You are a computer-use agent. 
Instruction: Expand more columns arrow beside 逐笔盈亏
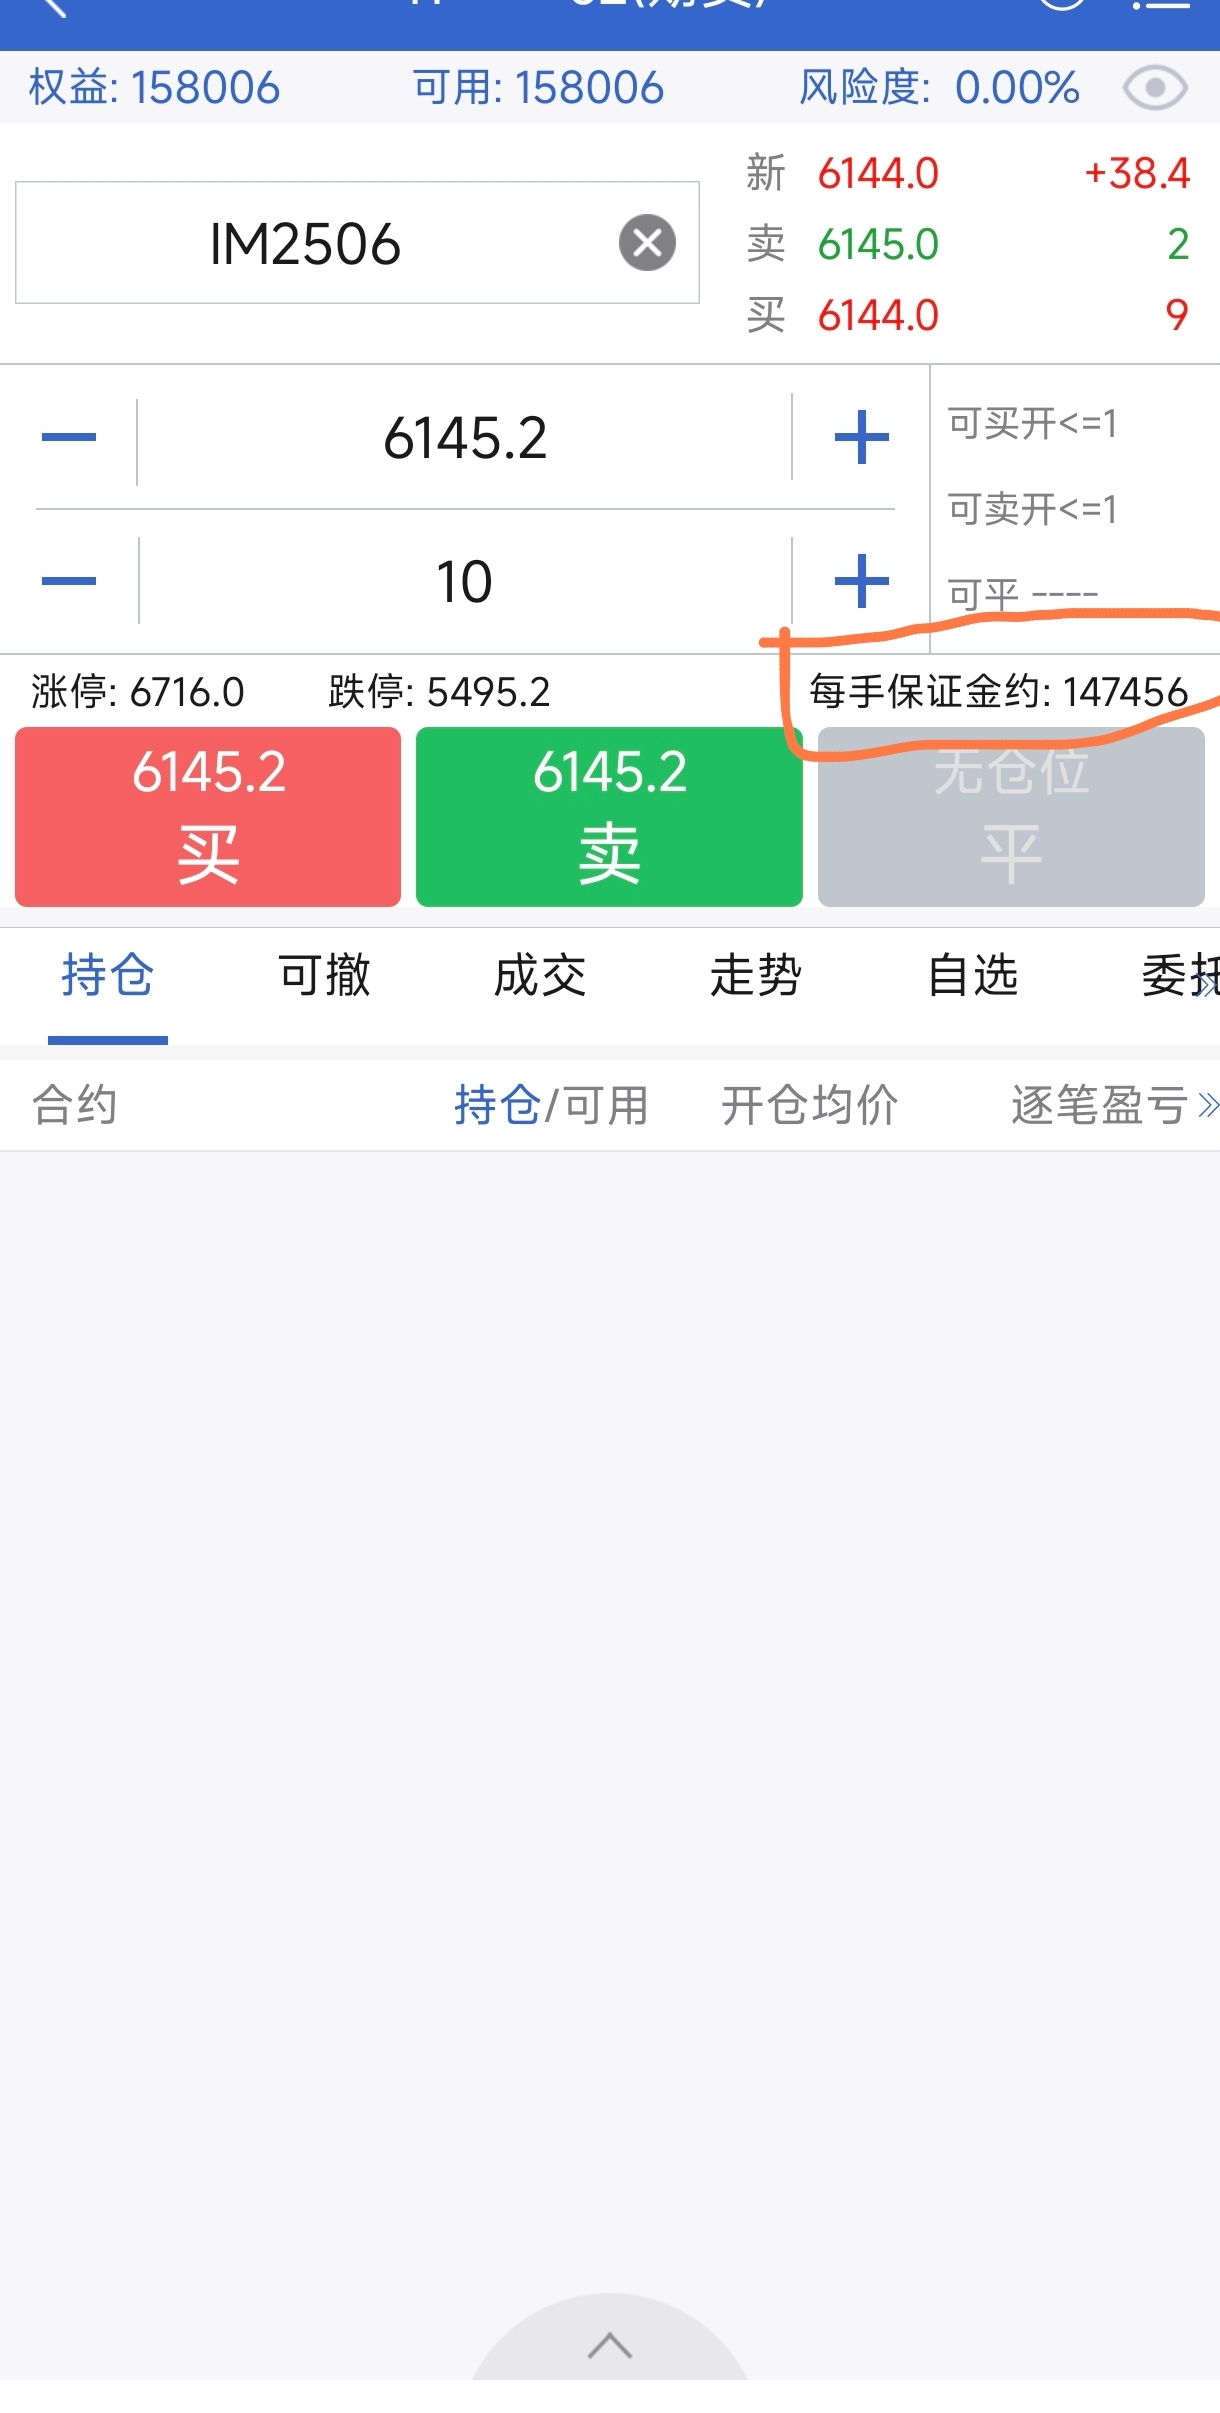[x=1208, y=1106]
